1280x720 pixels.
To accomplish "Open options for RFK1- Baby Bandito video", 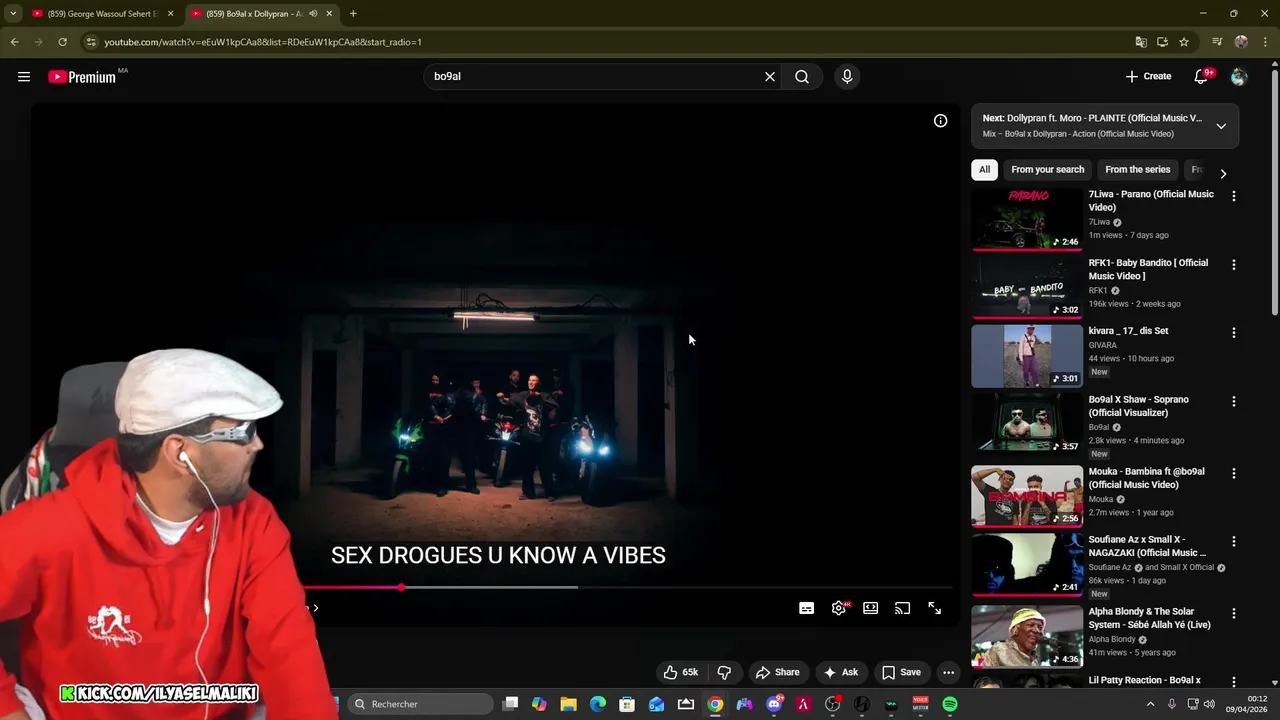I will 1233,265.
